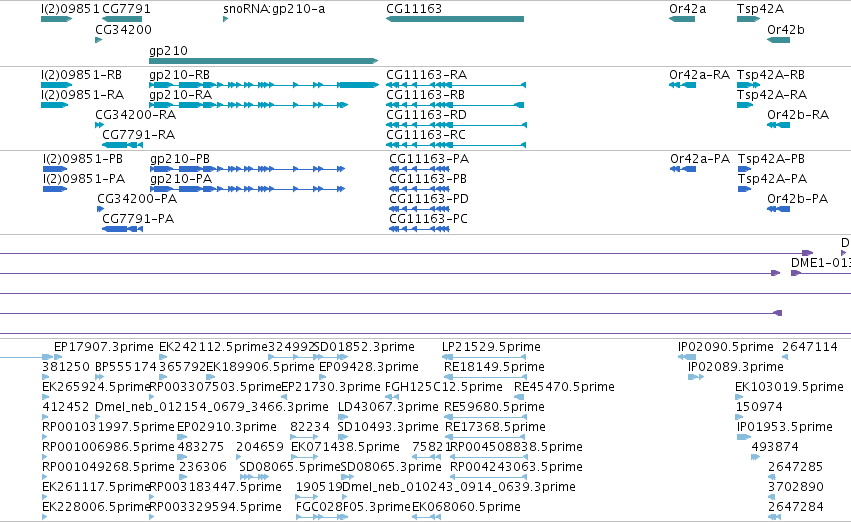Viewport: 851px width, 522px height.
Task: Click the IP02090.5prime EST label
Action: (x=726, y=347)
